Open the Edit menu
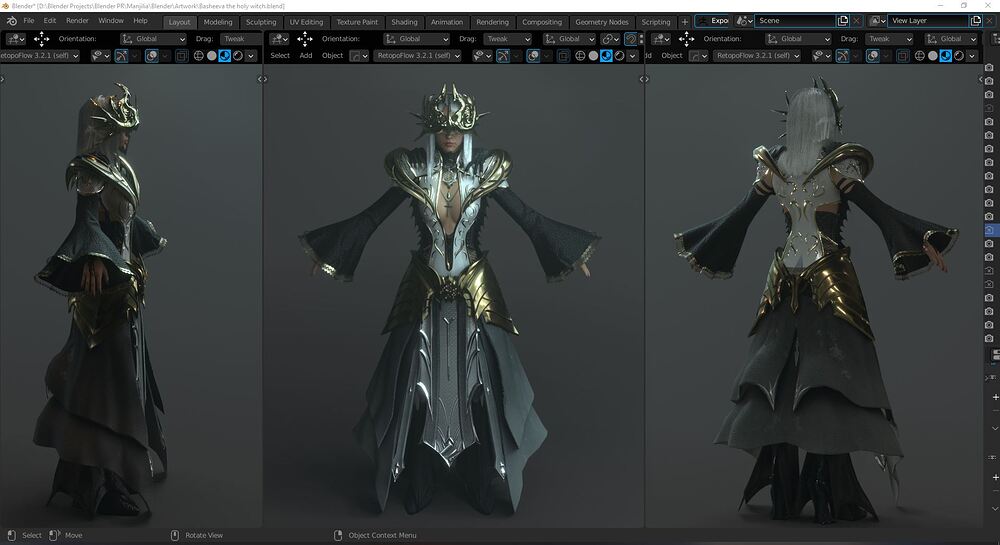Screen dimensions: 1000x545 pyautogui.click(x=50, y=20)
